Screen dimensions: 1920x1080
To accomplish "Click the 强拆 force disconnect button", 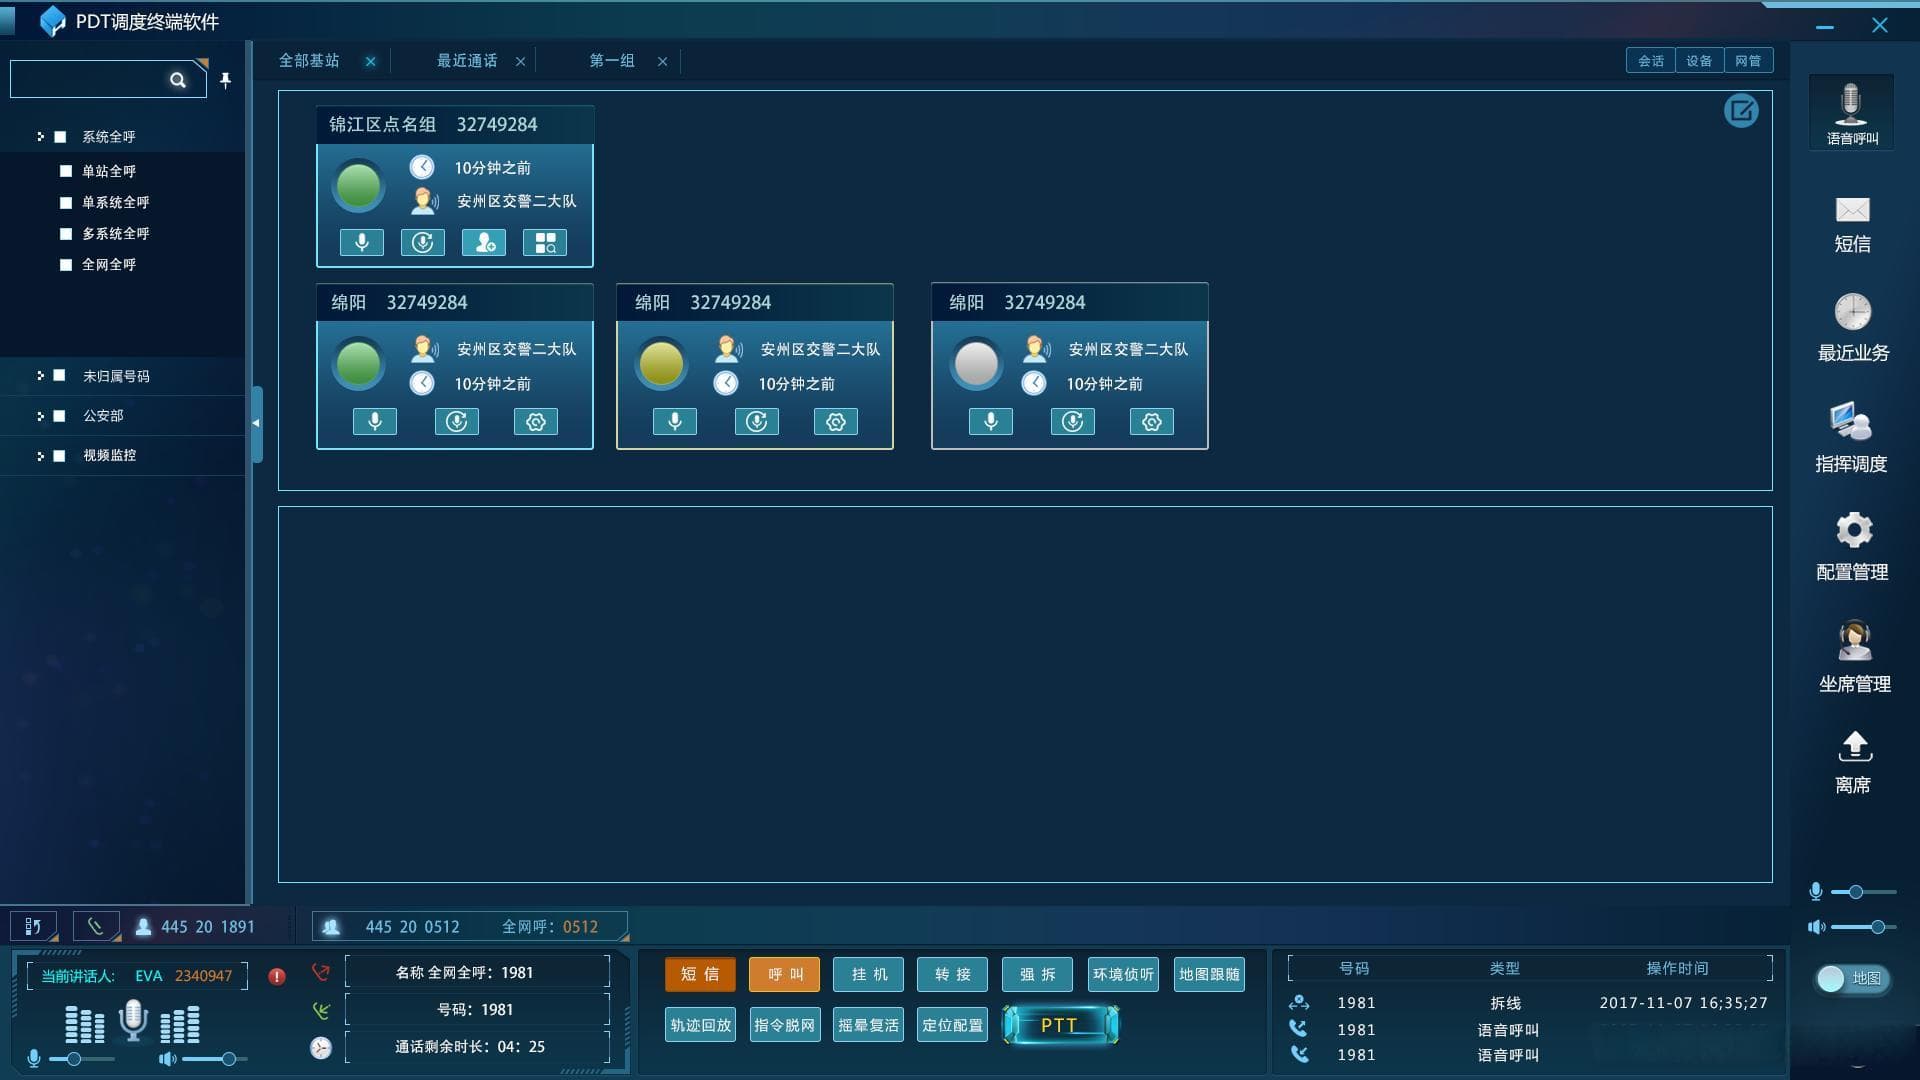I will click(x=1037, y=974).
